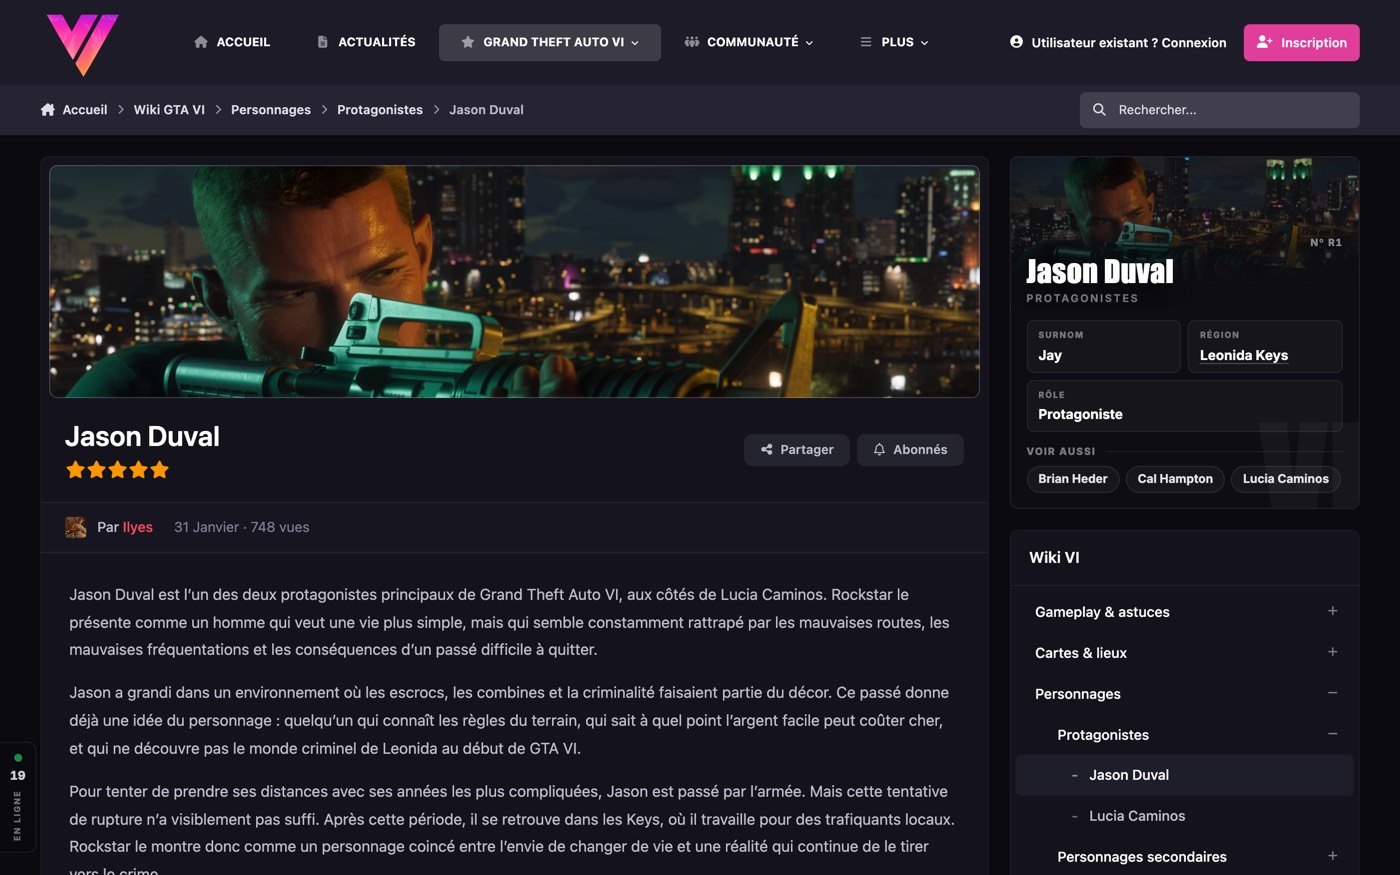Click the magnifier search icon
Image resolution: width=1400 pixels, height=875 pixels.
[1099, 110]
